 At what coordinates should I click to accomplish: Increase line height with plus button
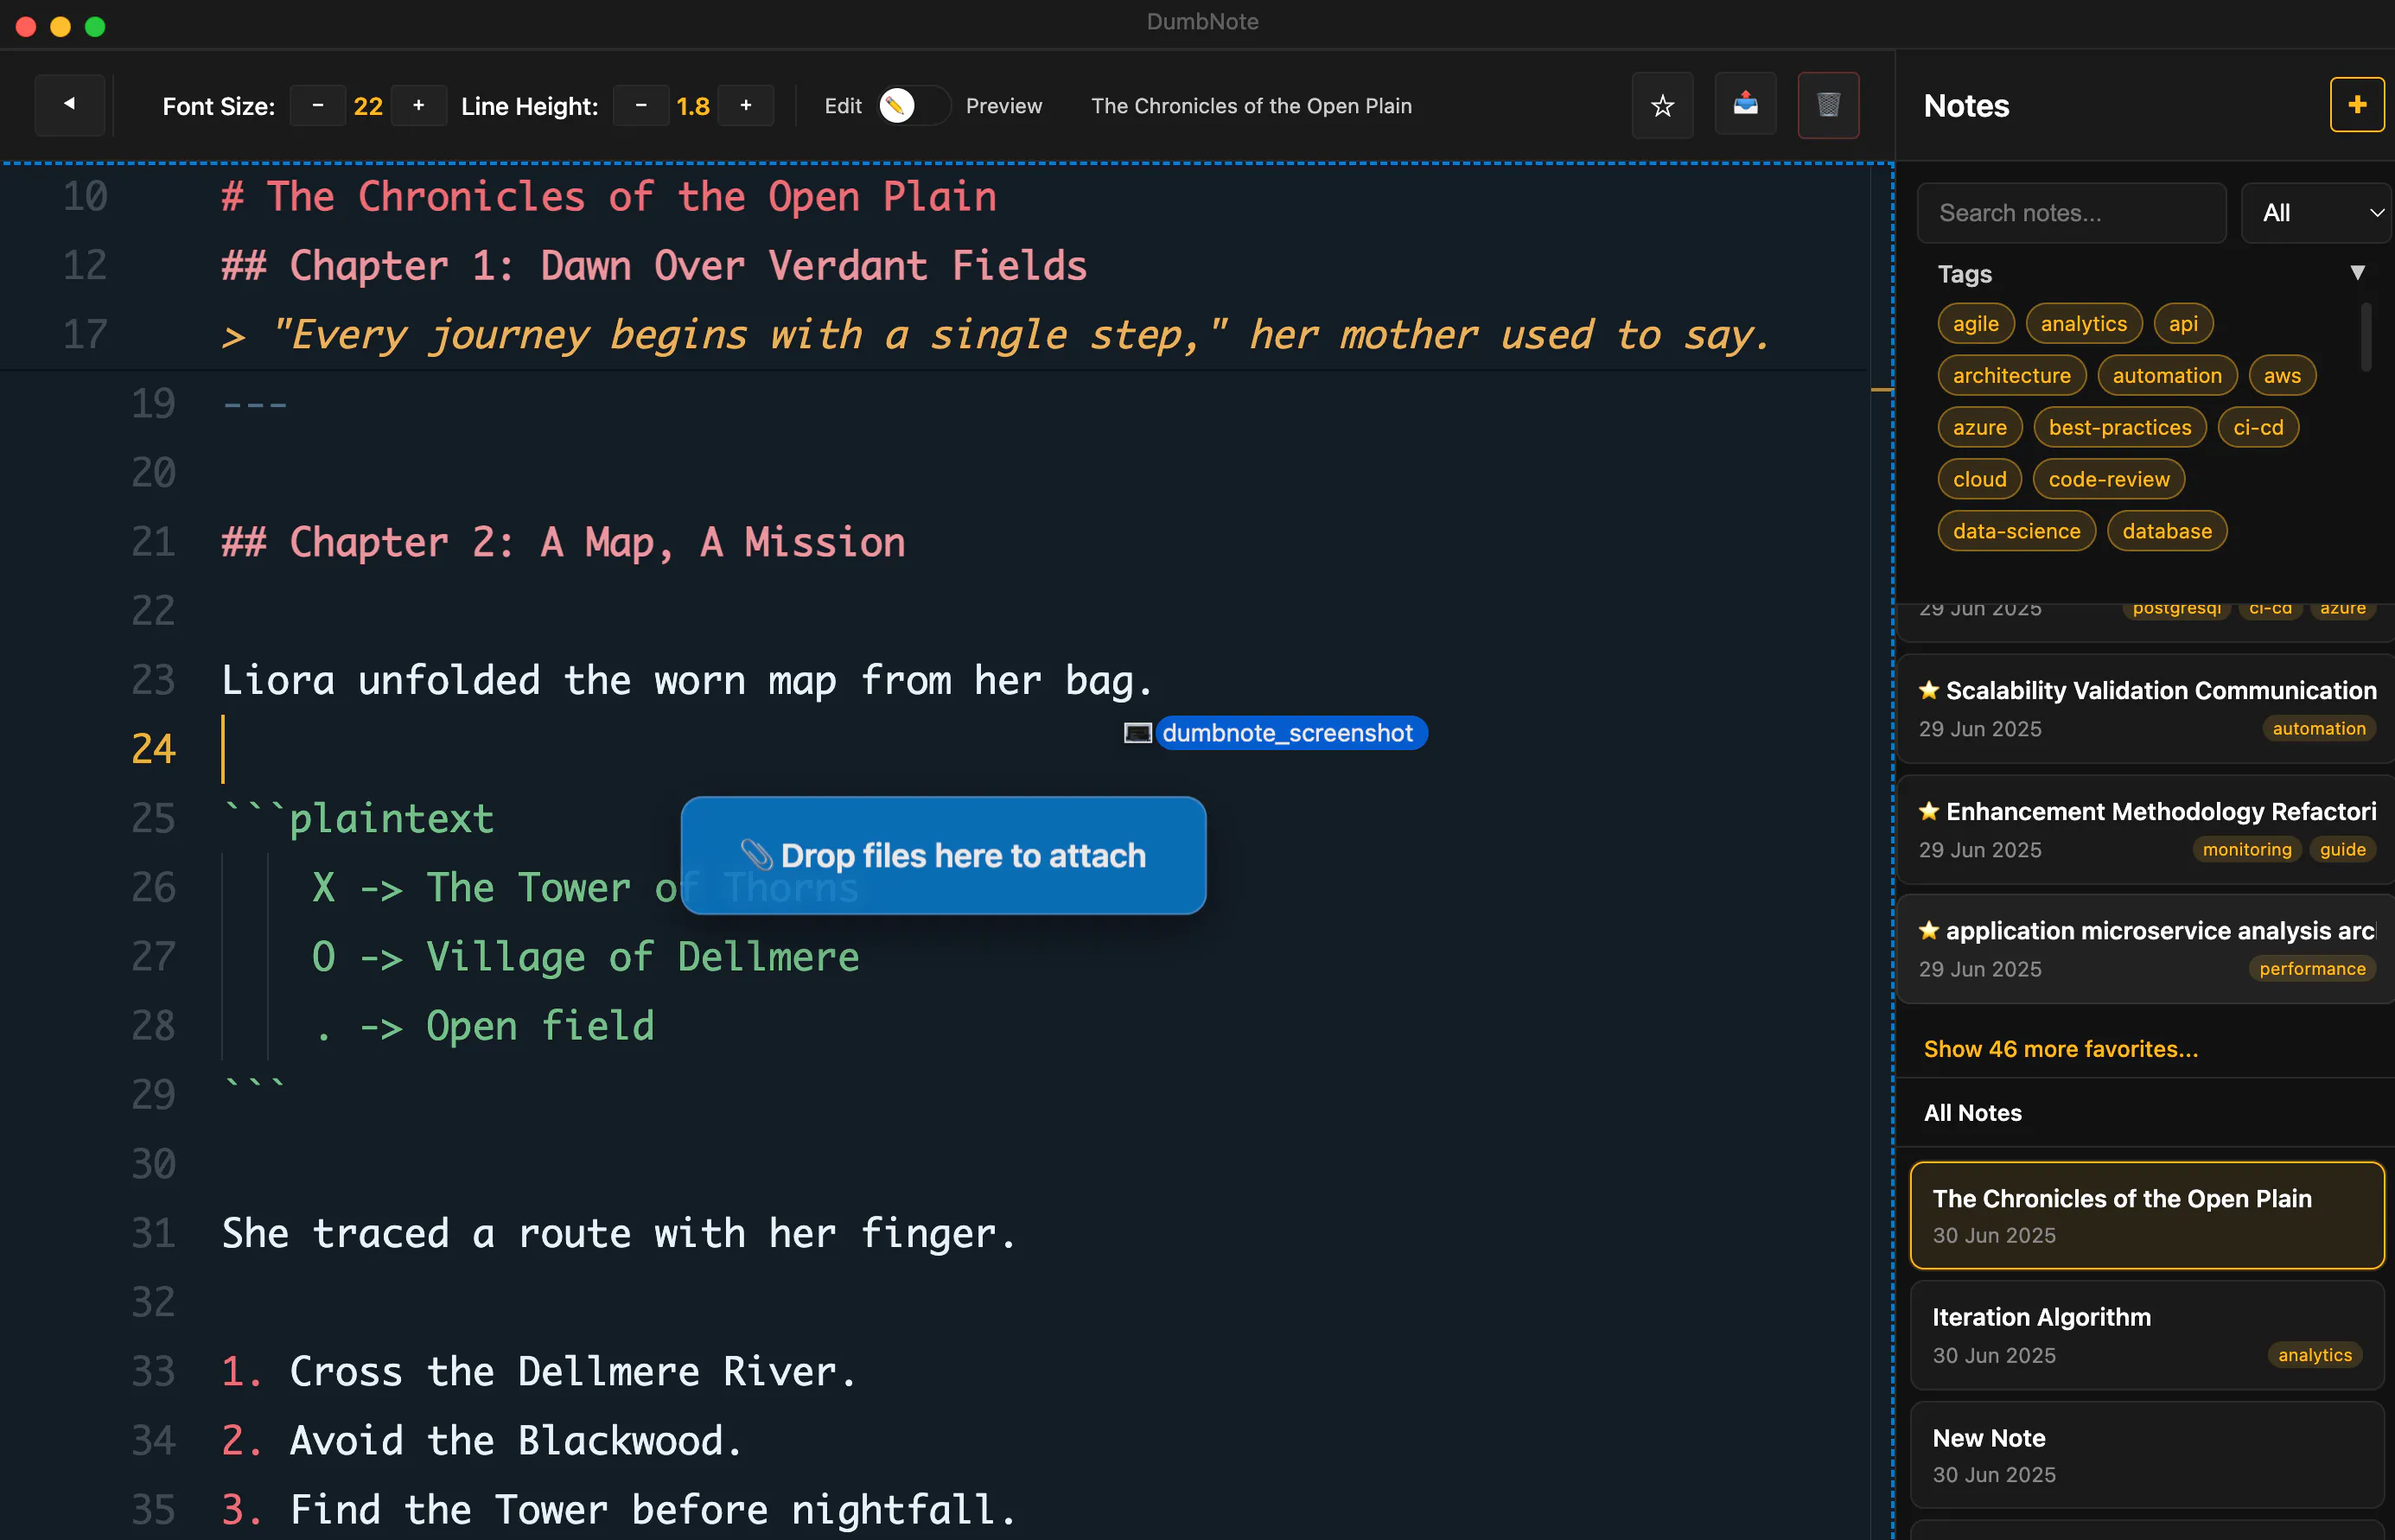click(x=746, y=105)
